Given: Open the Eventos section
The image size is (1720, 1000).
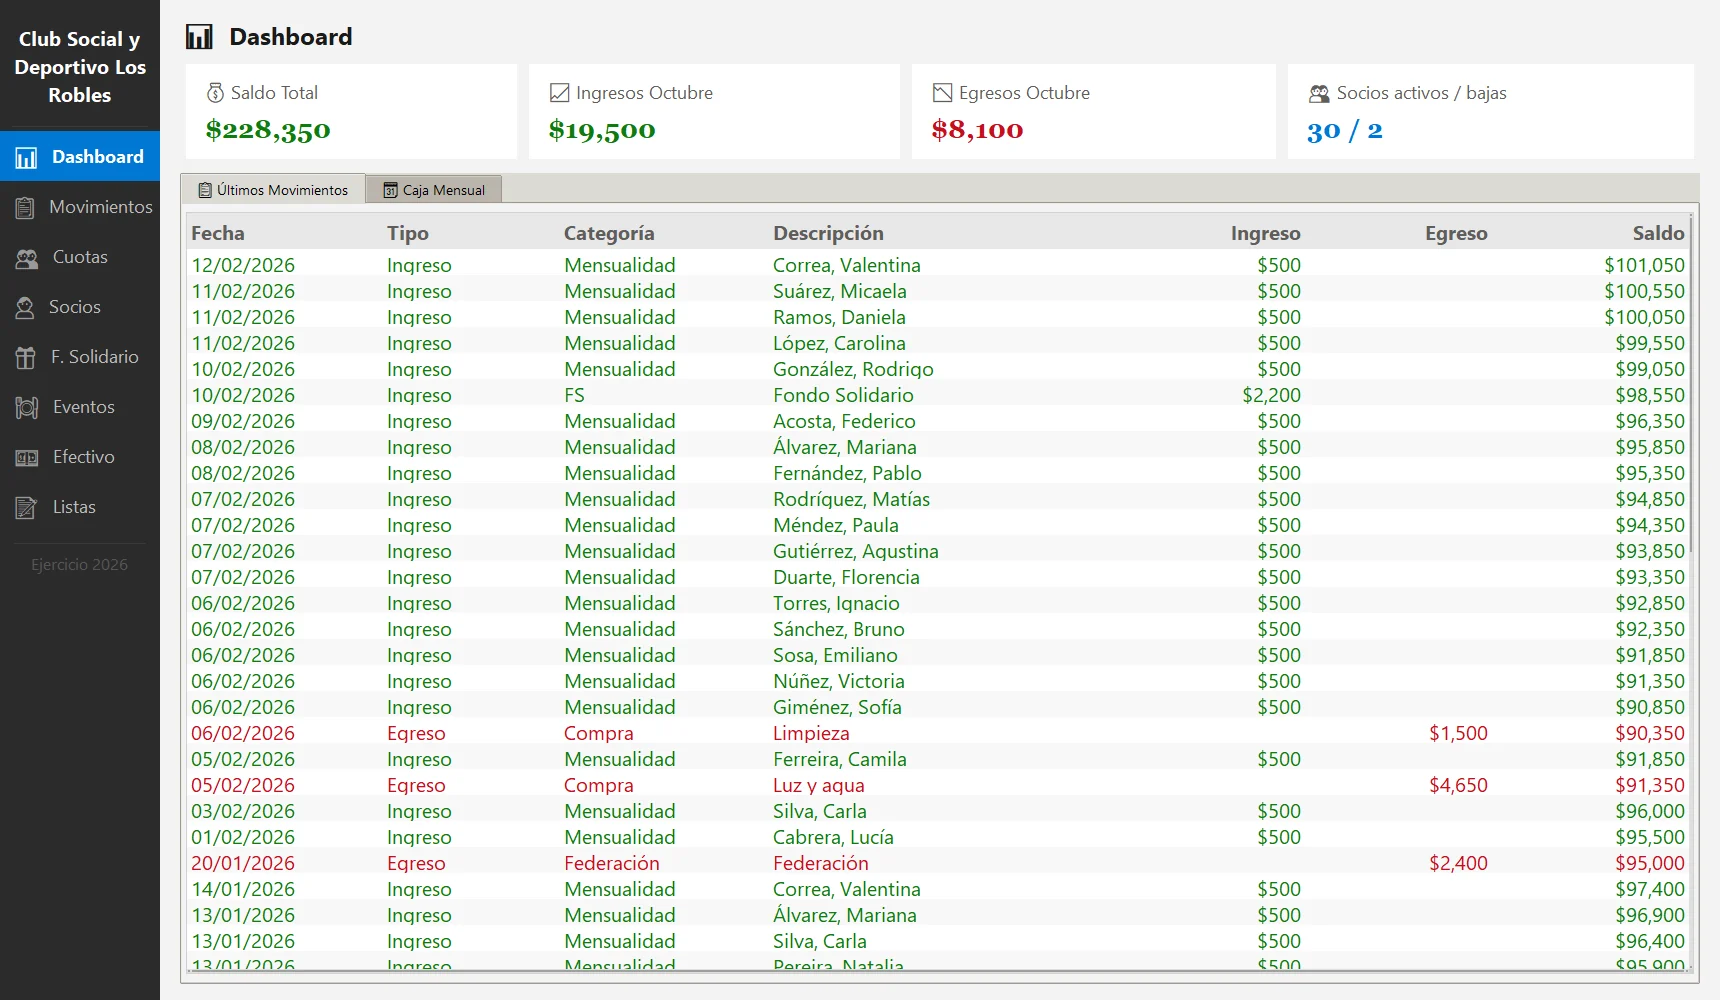Looking at the screenshot, I should 80,407.
